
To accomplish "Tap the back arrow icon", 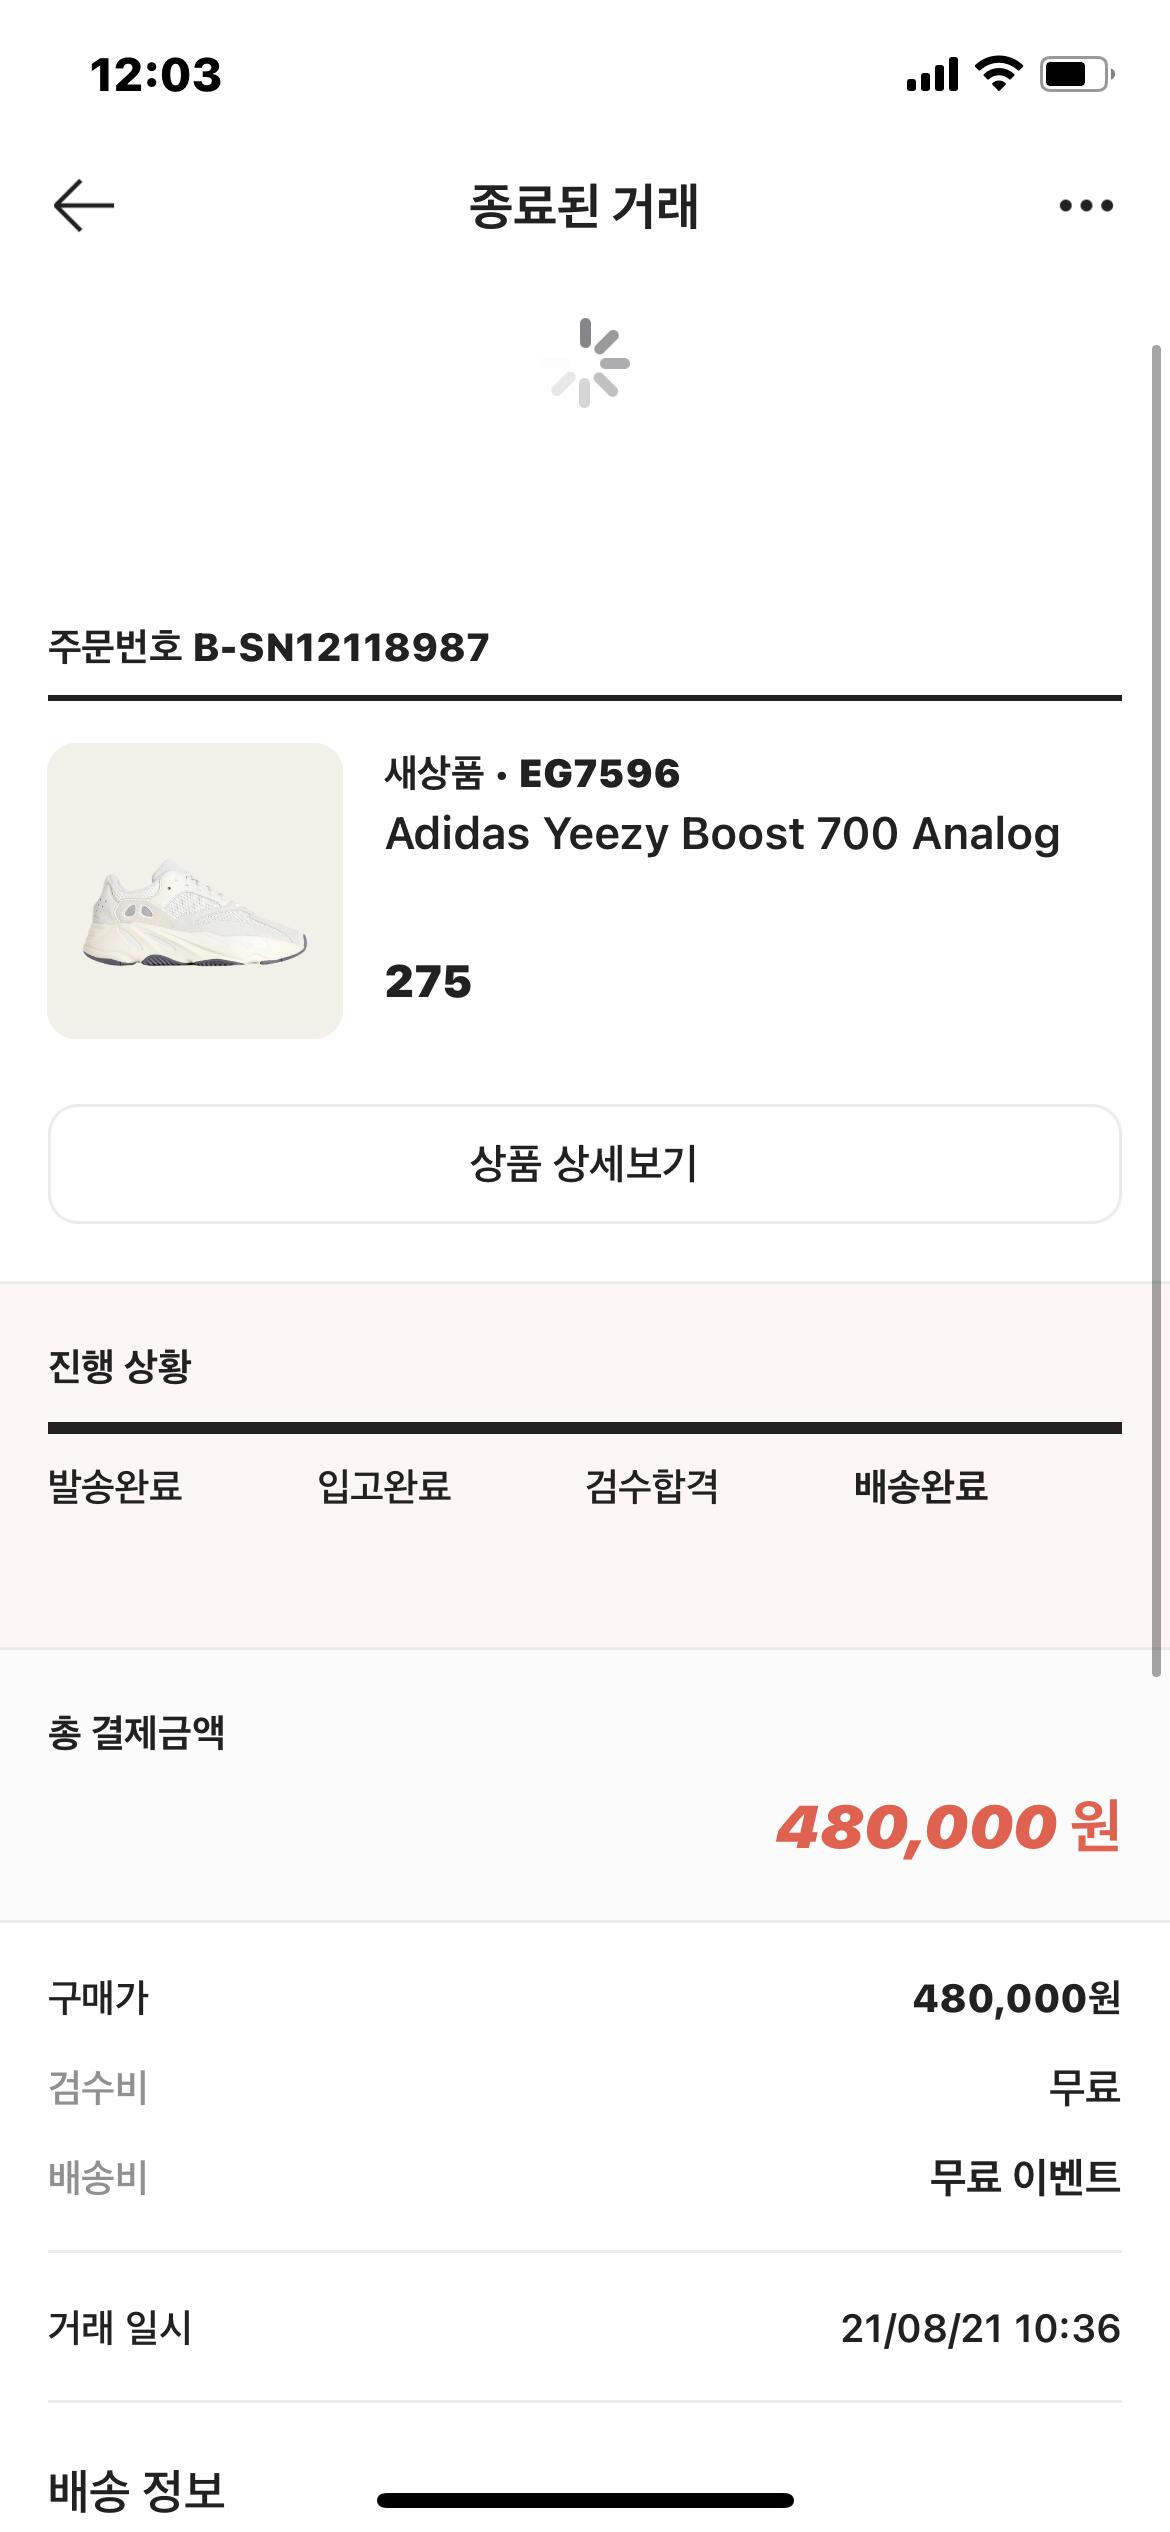I will [84, 206].
